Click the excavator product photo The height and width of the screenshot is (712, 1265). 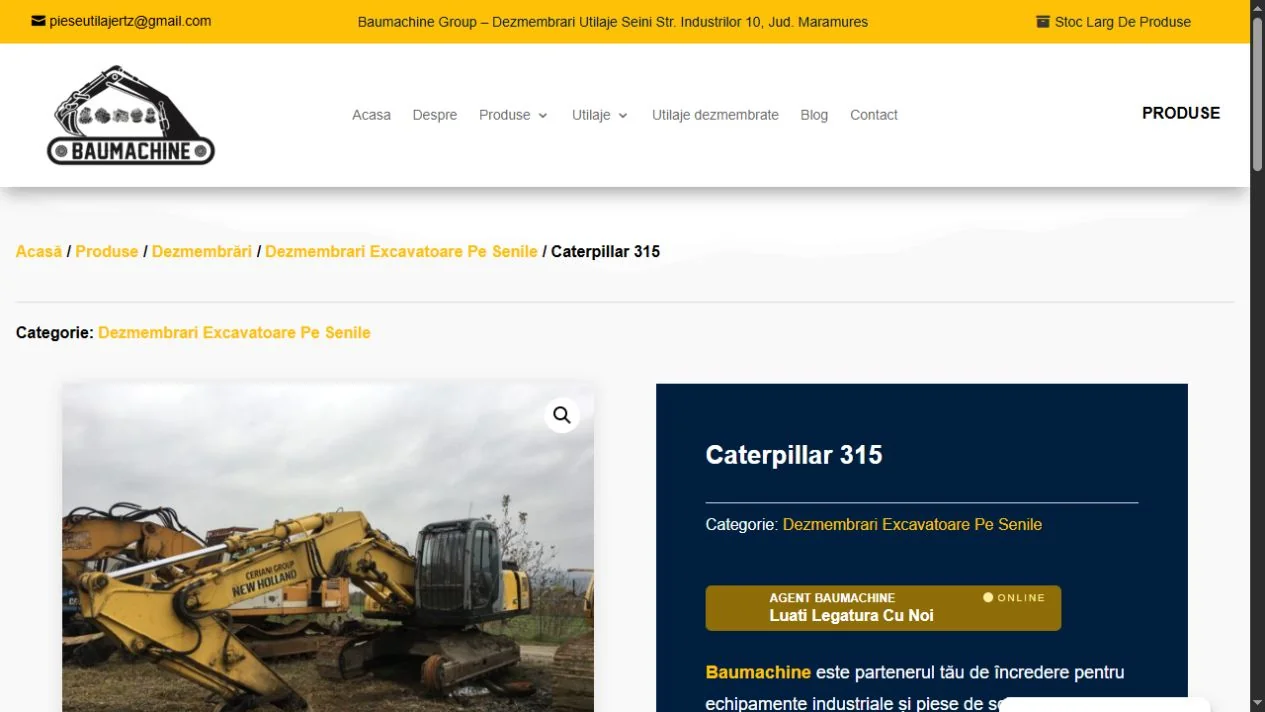[328, 548]
